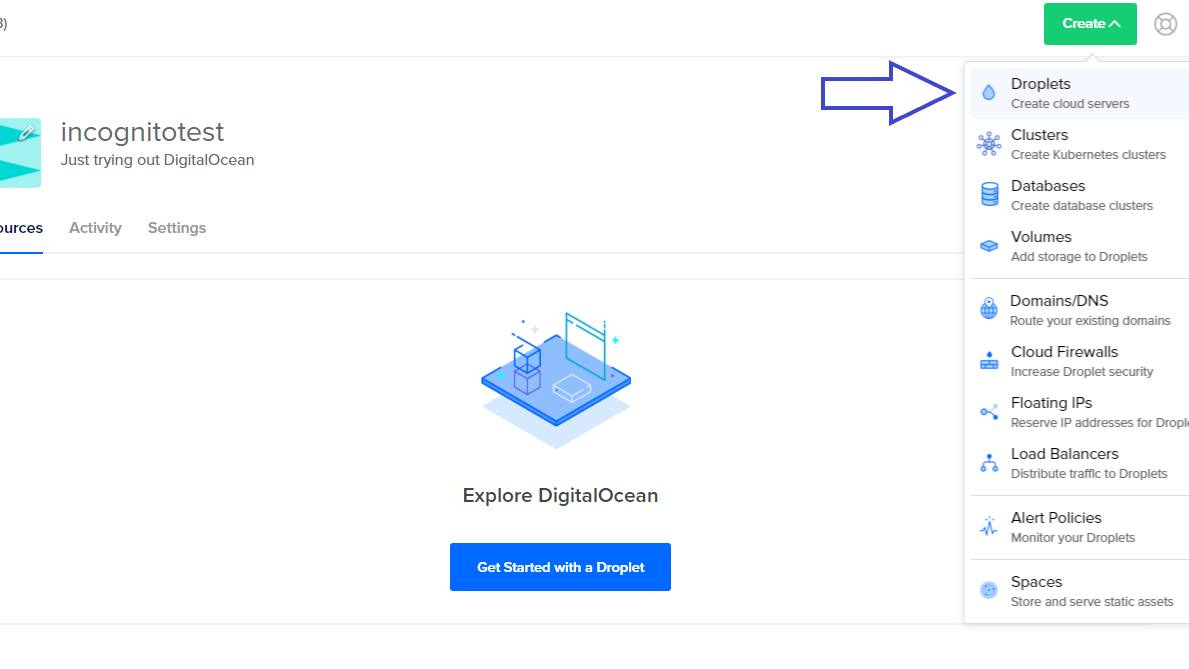This screenshot has height=669, width=1189.
Task: Switch to the Activity tab
Action: tap(95, 228)
